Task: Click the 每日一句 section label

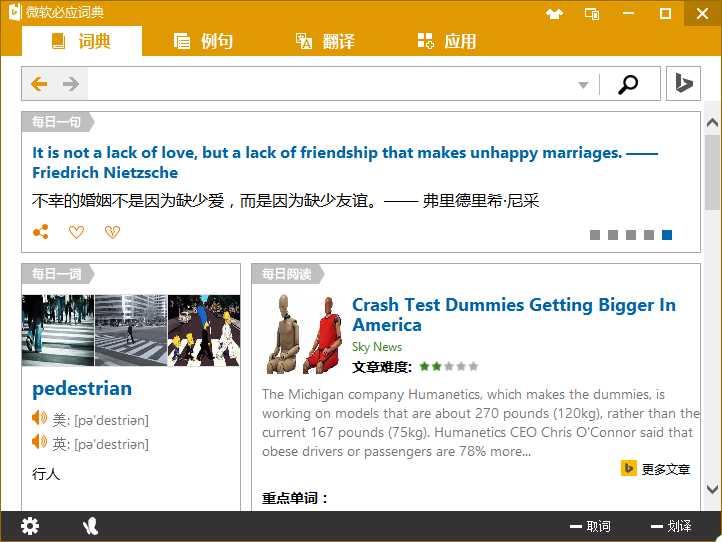Action: point(56,122)
